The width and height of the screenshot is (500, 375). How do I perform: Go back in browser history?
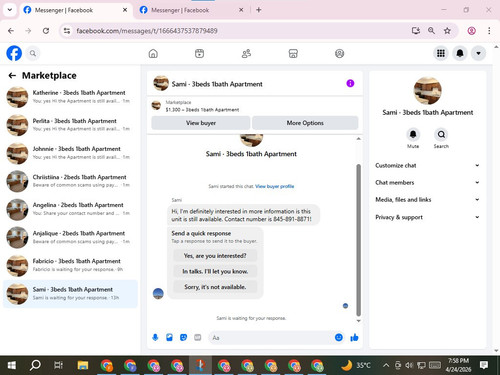pos(11,31)
